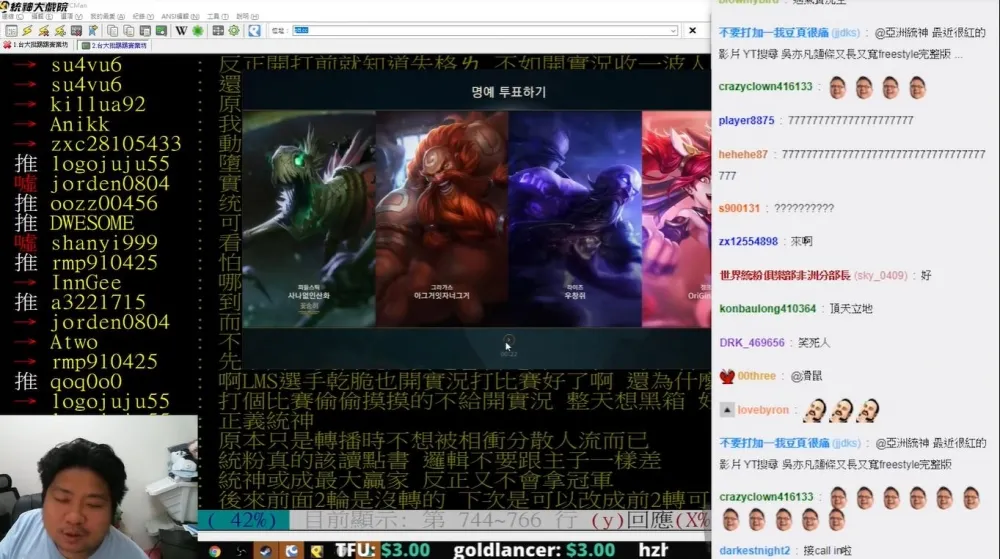The height and width of the screenshot is (559, 1000).
Task: Click the pinwheel icon in the taskbar
Action: pos(240,551)
